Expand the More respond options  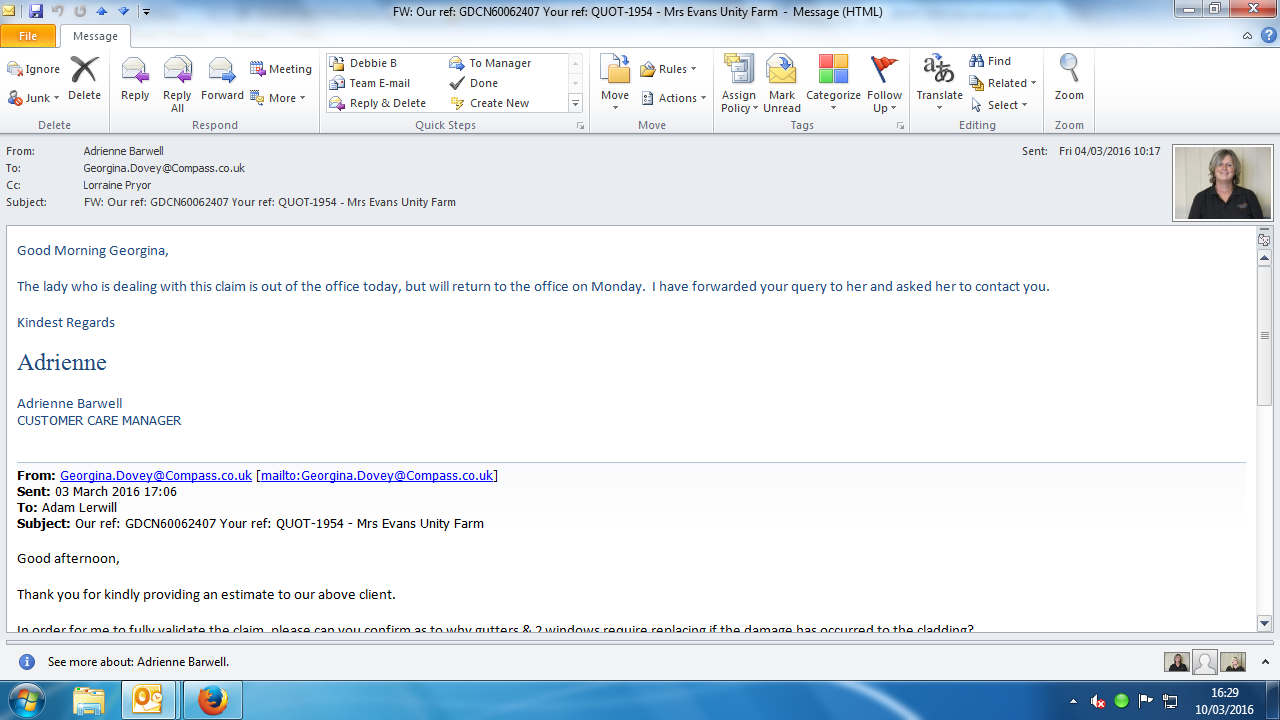click(x=278, y=98)
